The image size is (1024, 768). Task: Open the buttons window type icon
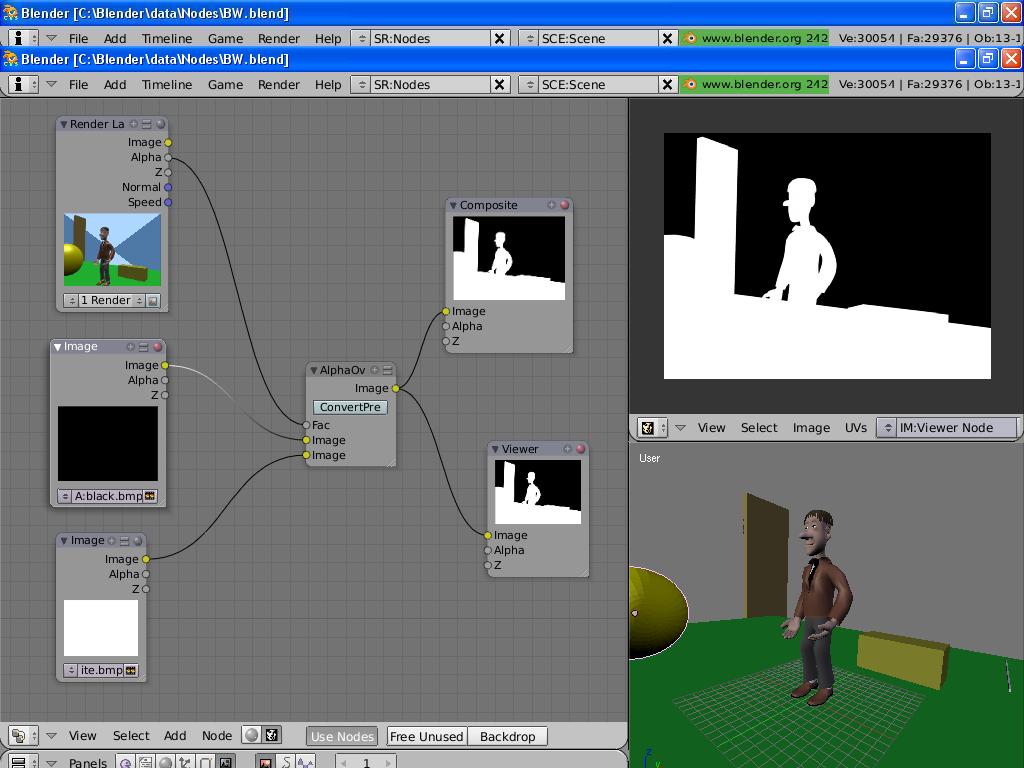click(23, 763)
